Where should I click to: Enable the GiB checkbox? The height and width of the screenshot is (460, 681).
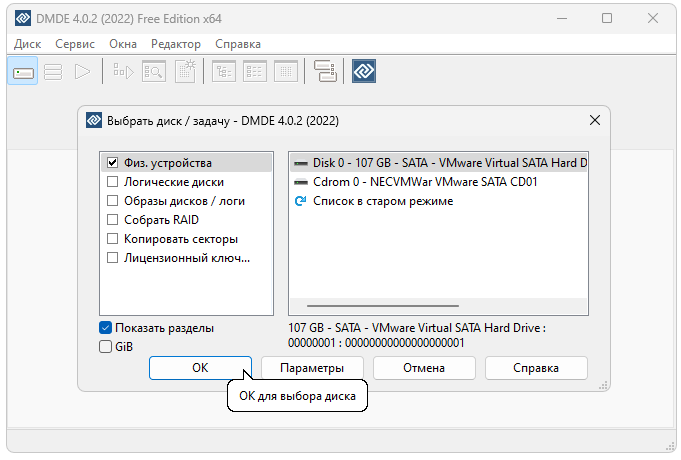[x=106, y=347]
